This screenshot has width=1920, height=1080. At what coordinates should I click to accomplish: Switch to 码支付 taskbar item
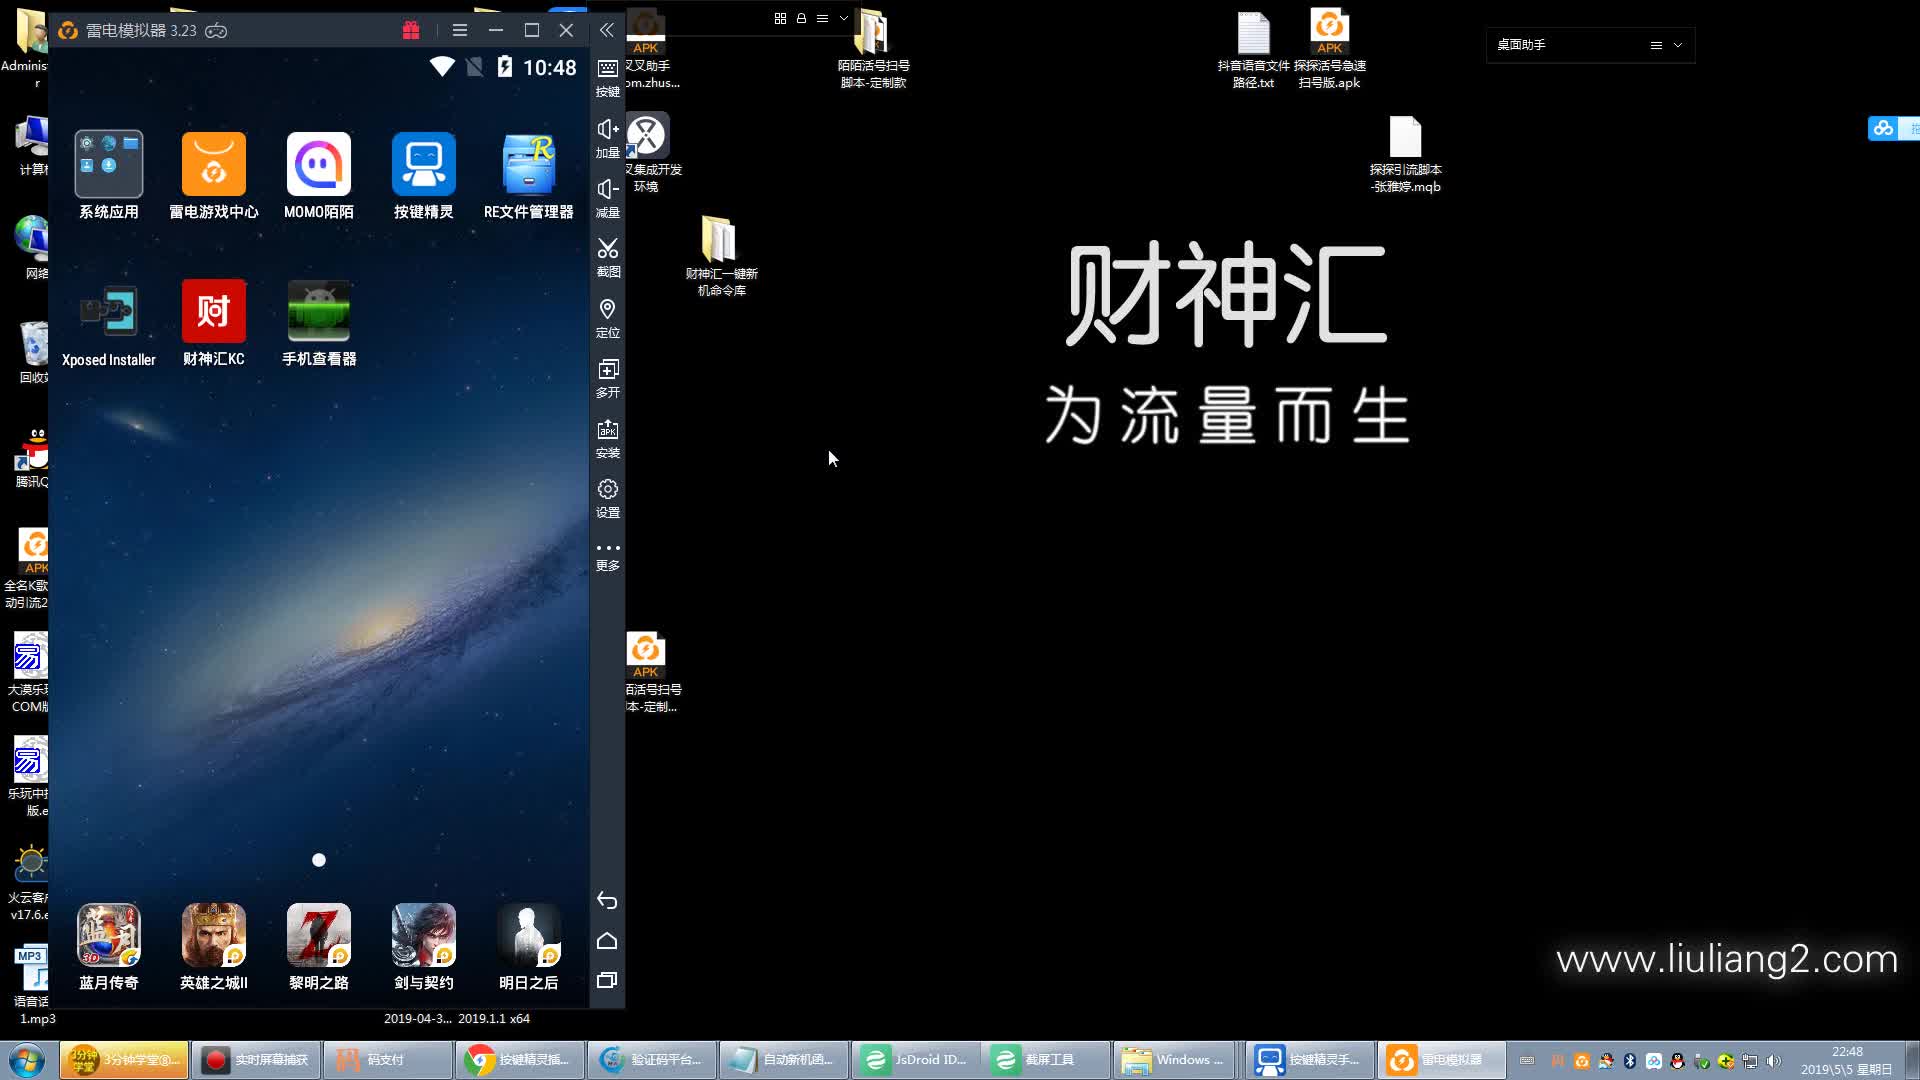387,1060
